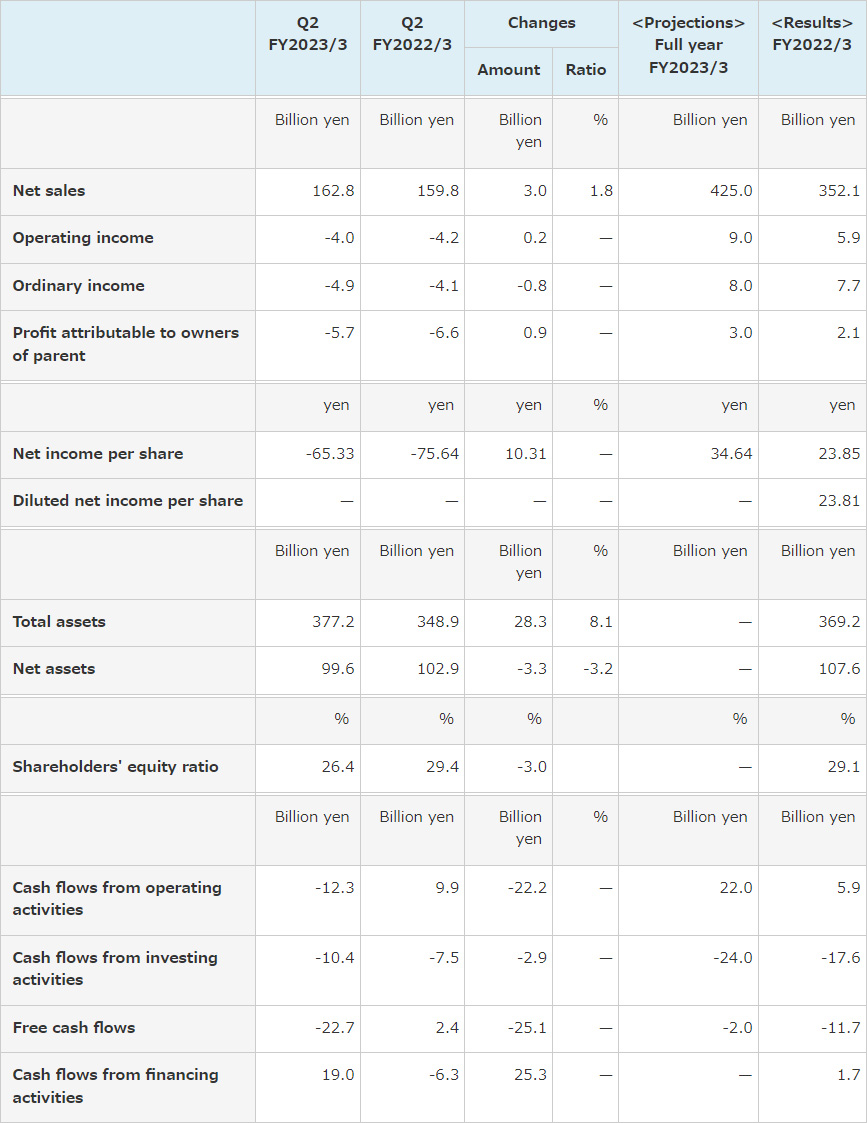Click the Changes header cell
The height and width of the screenshot is (1123, 867).
[x=541, y=23]
